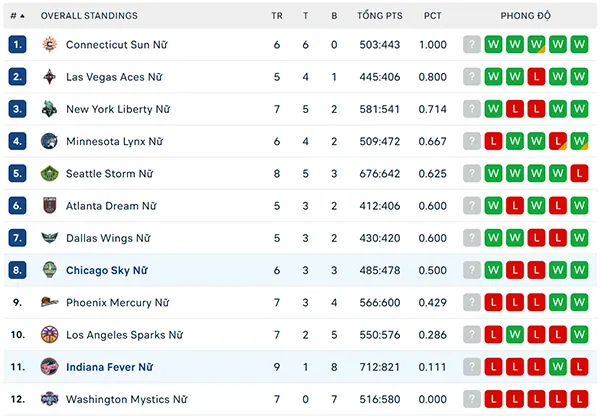Image resolution: width=600 pixels, height=420 pixels.
Task: Click the Phoenix Mercury team logo
Action: point(49,302)
